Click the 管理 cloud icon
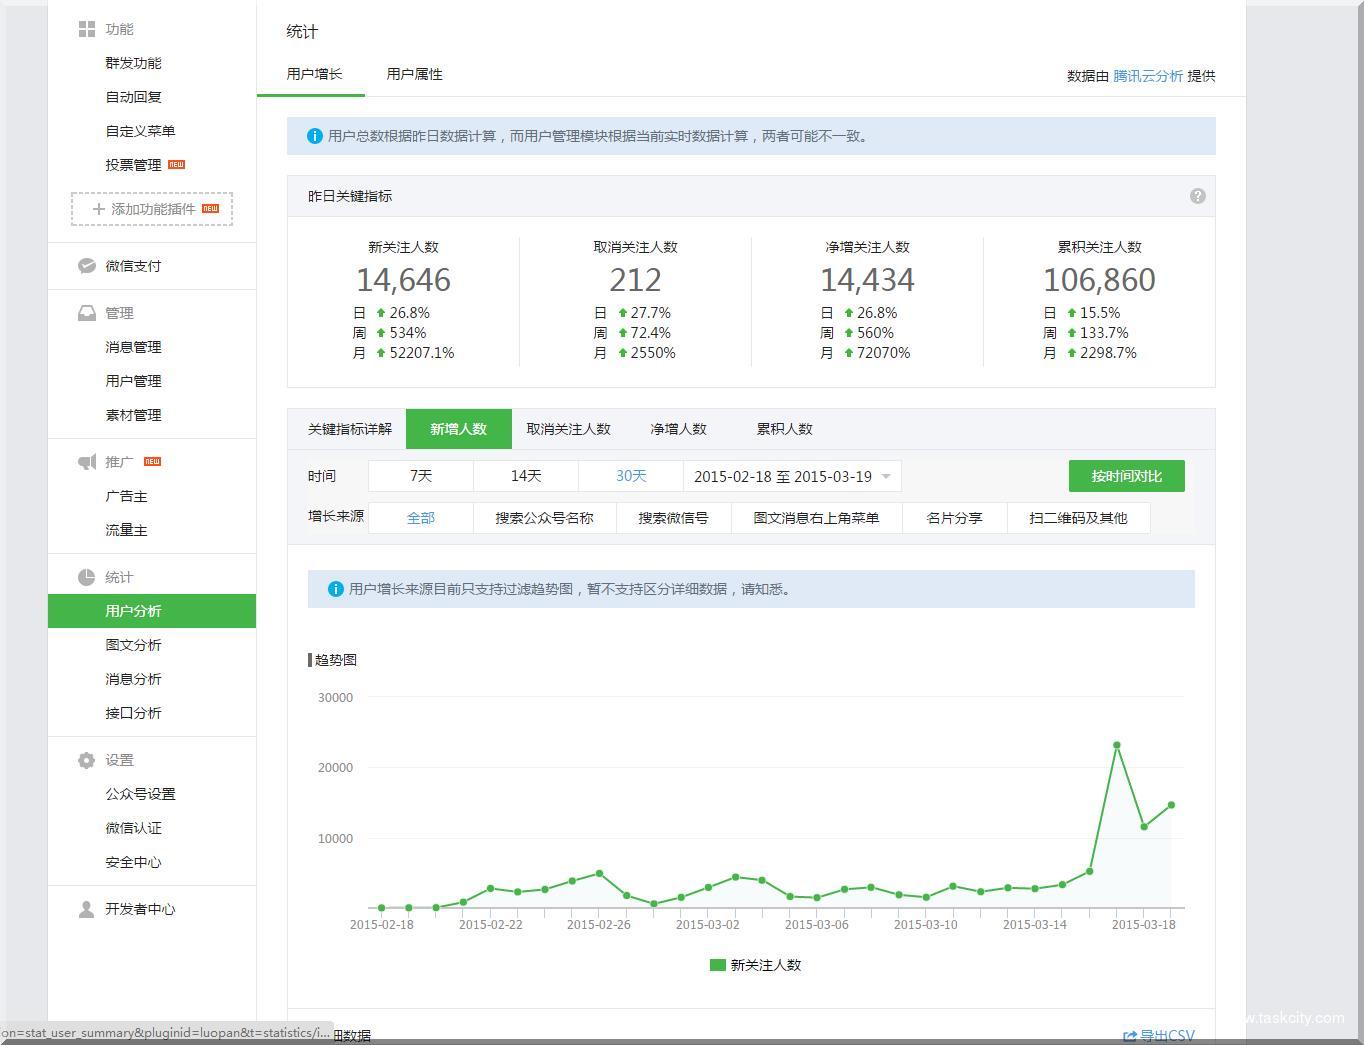1364x1045 pixels. pos(87,312)
